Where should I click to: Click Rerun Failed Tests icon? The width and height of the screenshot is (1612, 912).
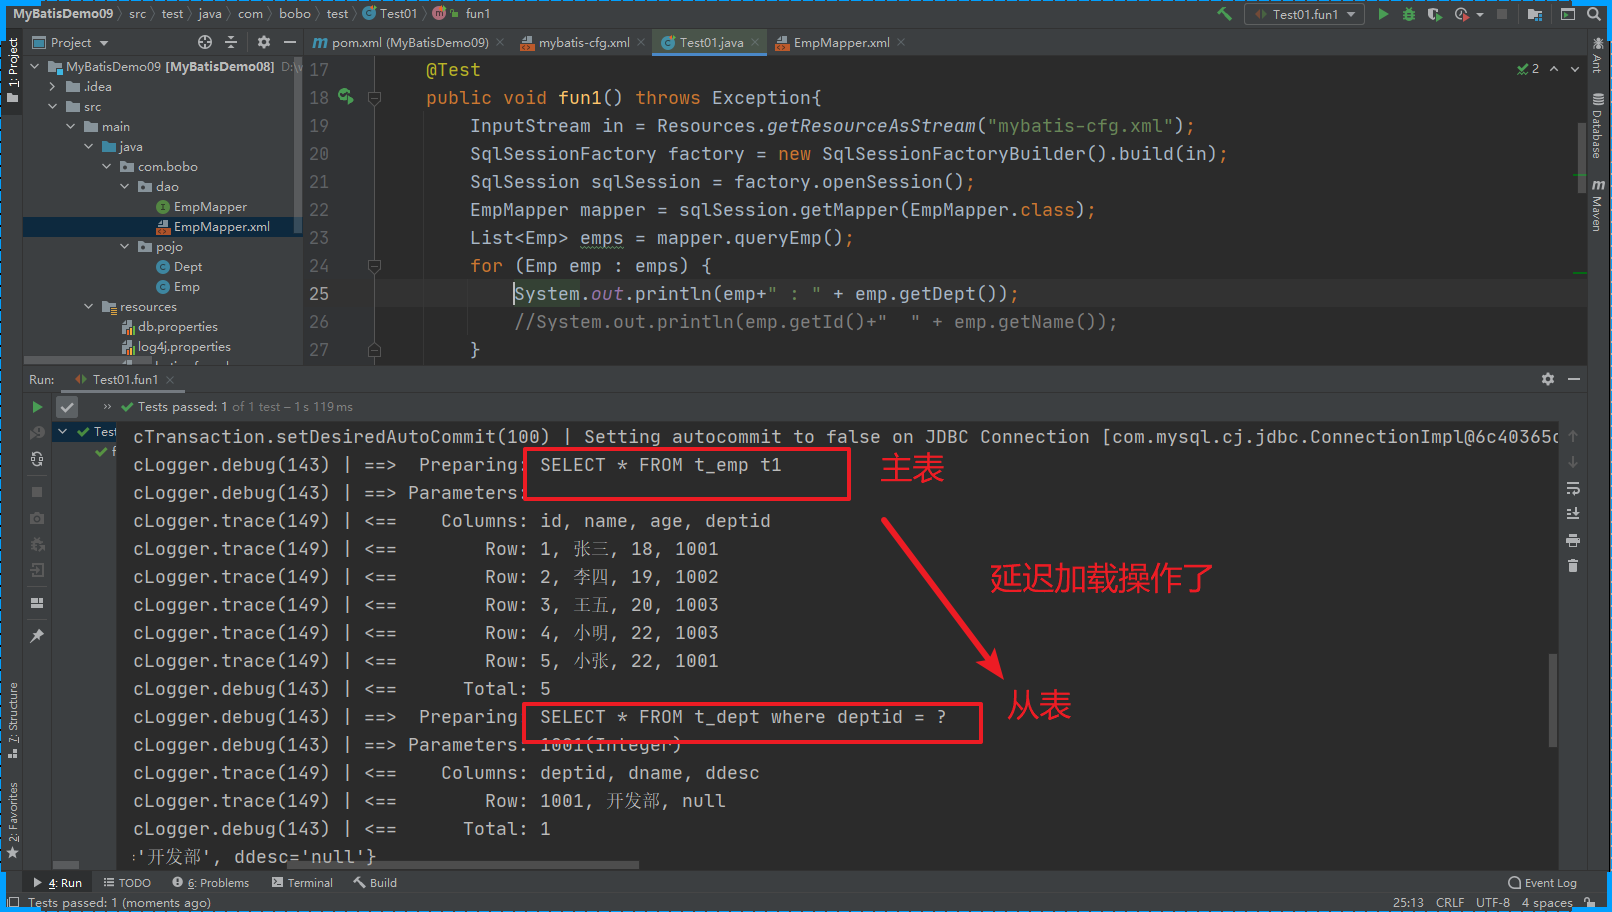pos(37,432)
